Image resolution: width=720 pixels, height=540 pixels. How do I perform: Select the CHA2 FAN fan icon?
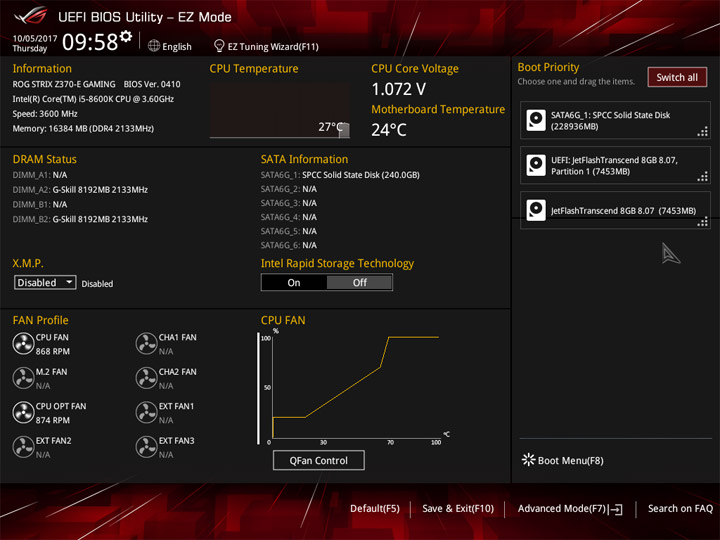146,378
